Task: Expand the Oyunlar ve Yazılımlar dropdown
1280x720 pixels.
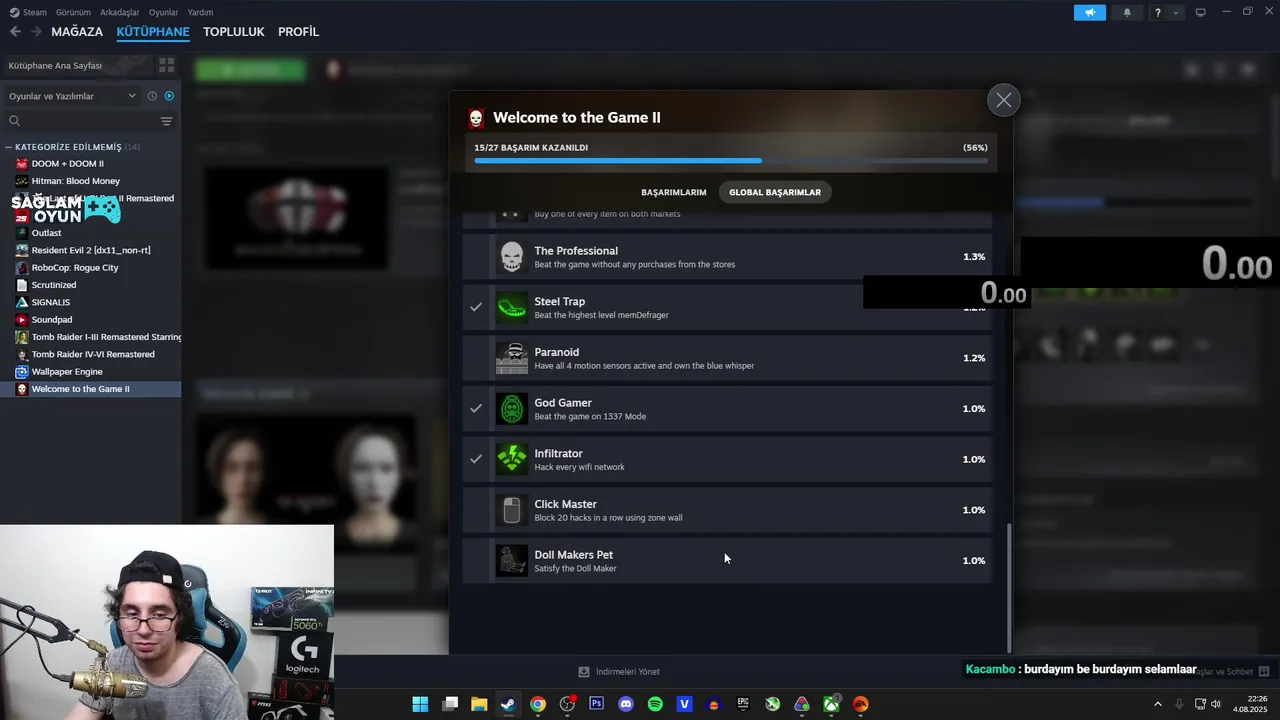Action: pyautogui.click(x=72, y=96)
